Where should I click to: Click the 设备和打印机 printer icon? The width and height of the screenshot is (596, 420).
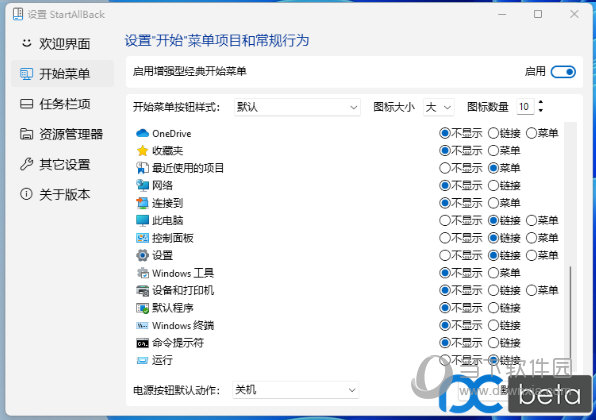142,291
